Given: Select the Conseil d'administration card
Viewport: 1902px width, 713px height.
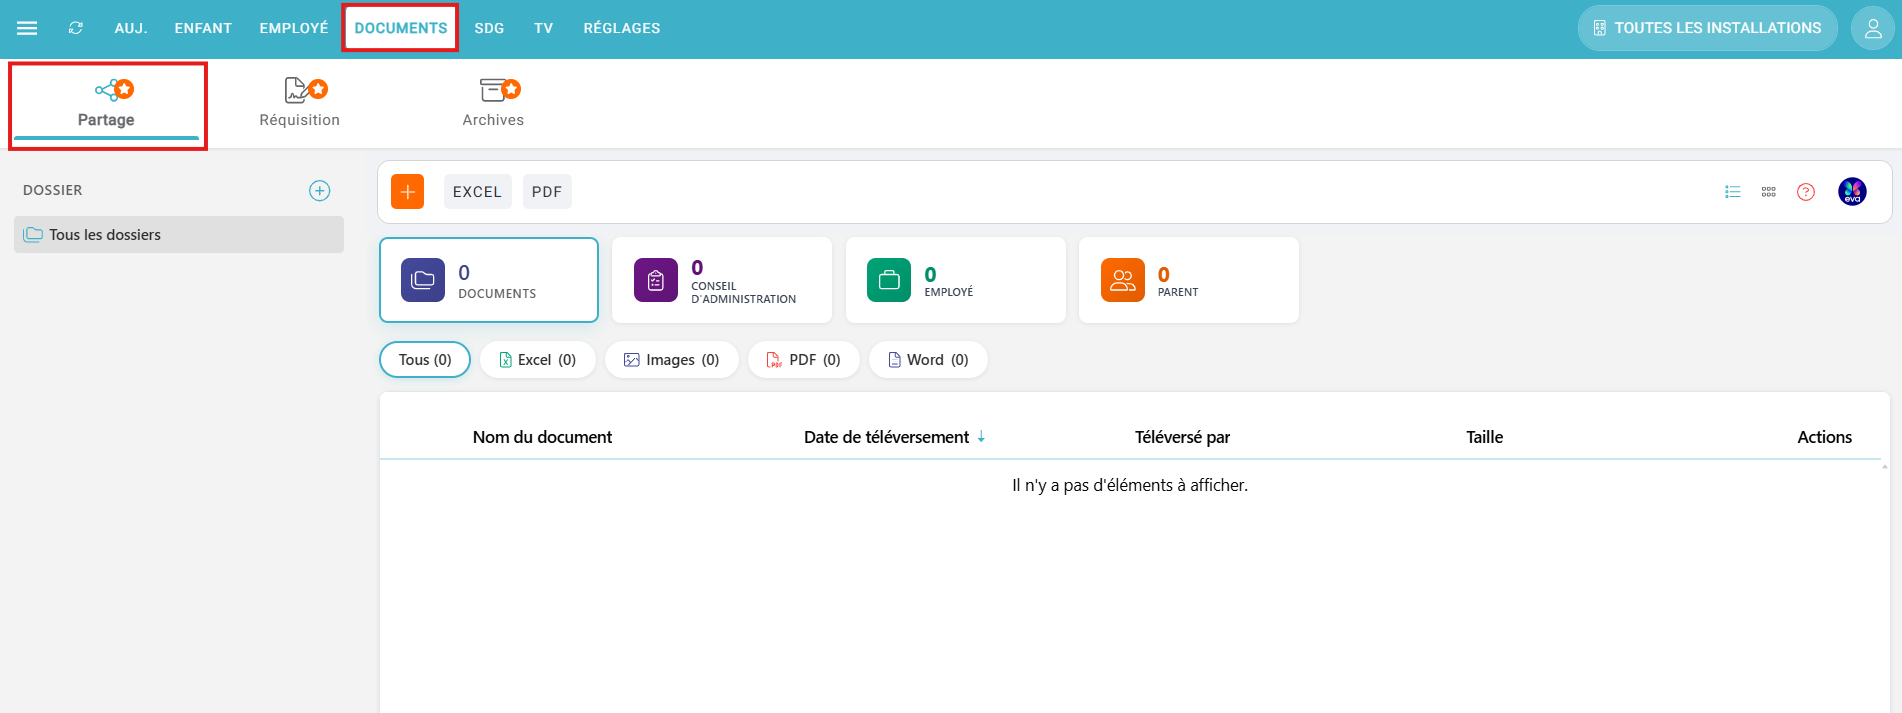Looking at the screenshot, I should [x=721, y=281].
